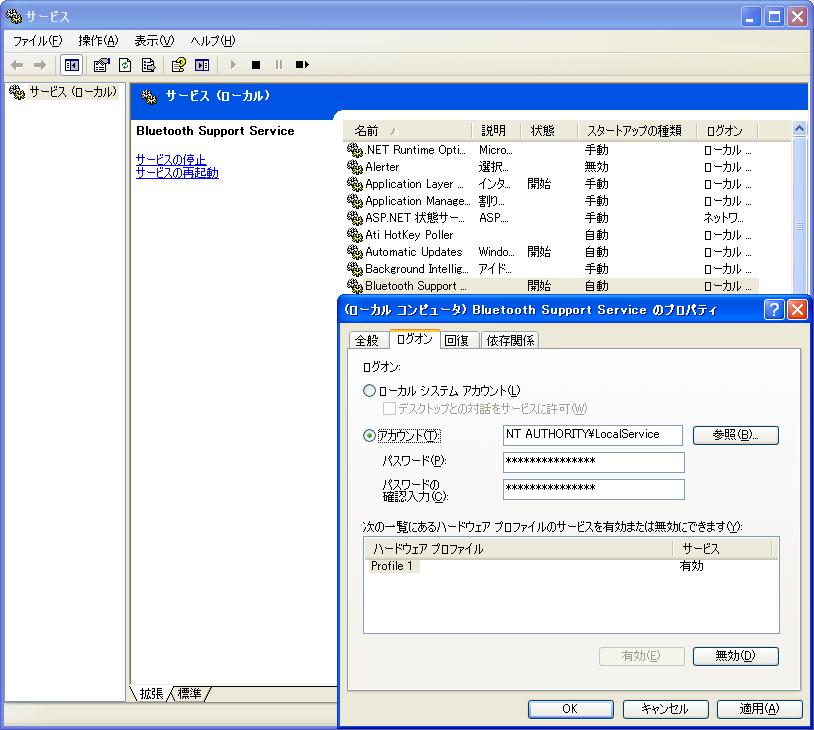814x730 pixels.
Task: Select the Automatic Updates service name
Action: [x=414, y=252]
